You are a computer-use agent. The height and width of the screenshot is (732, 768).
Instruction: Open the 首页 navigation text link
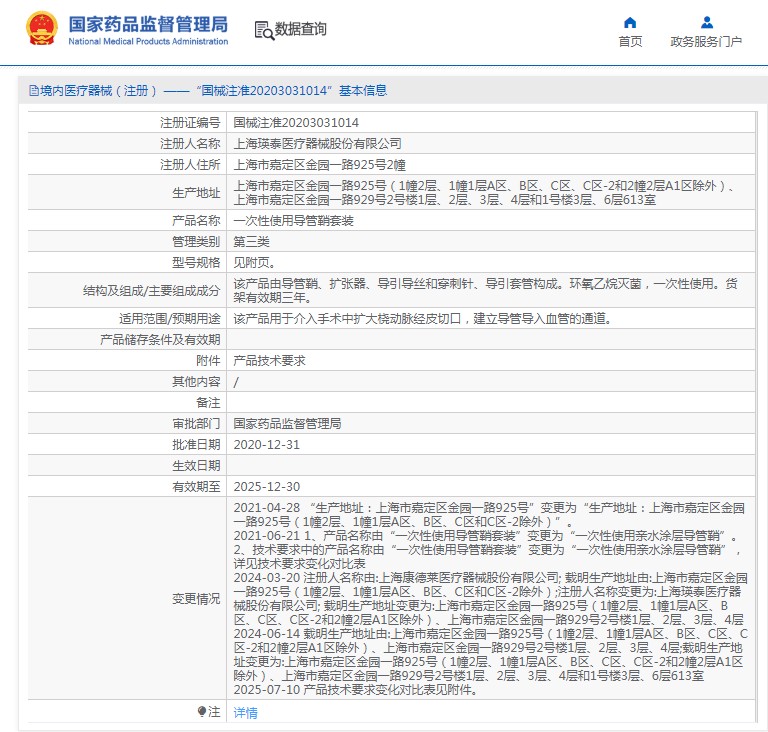click(630, 42)
